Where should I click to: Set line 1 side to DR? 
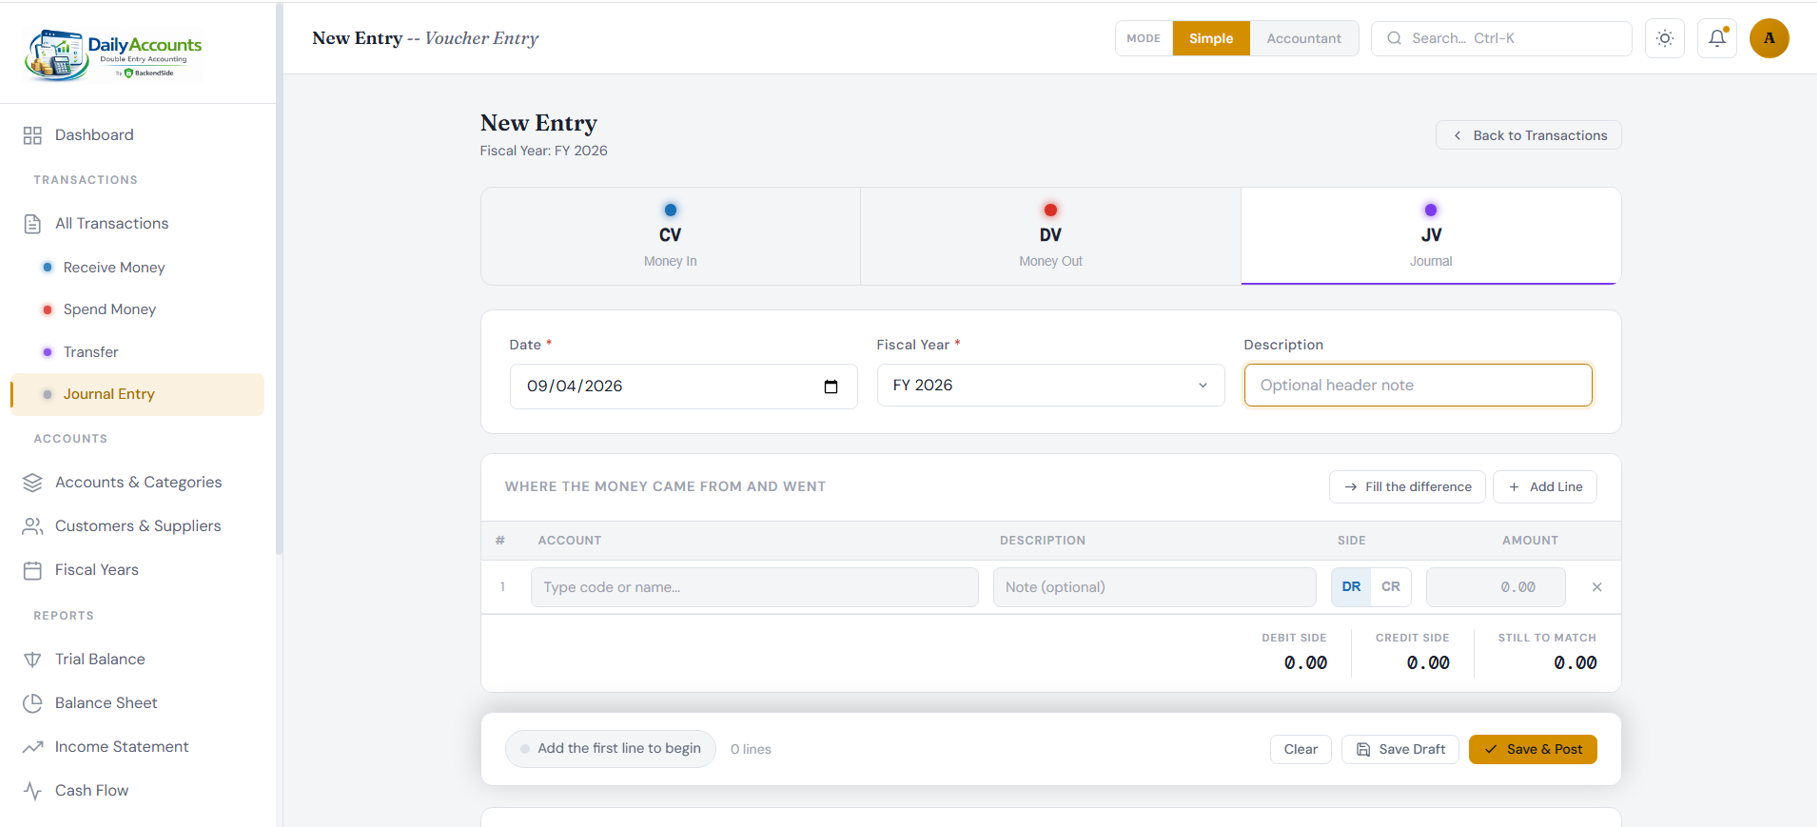1351,587
